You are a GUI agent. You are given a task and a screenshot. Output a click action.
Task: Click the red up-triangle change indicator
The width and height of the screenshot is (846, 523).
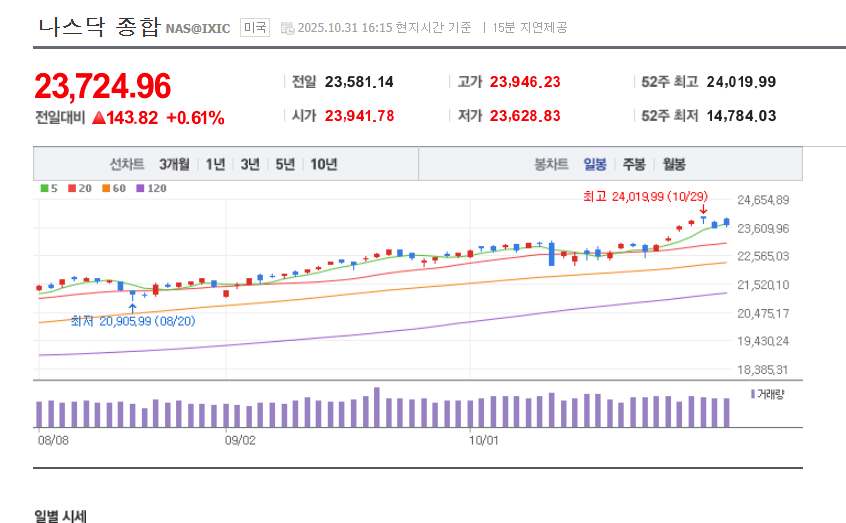click(x=98, y=118)
